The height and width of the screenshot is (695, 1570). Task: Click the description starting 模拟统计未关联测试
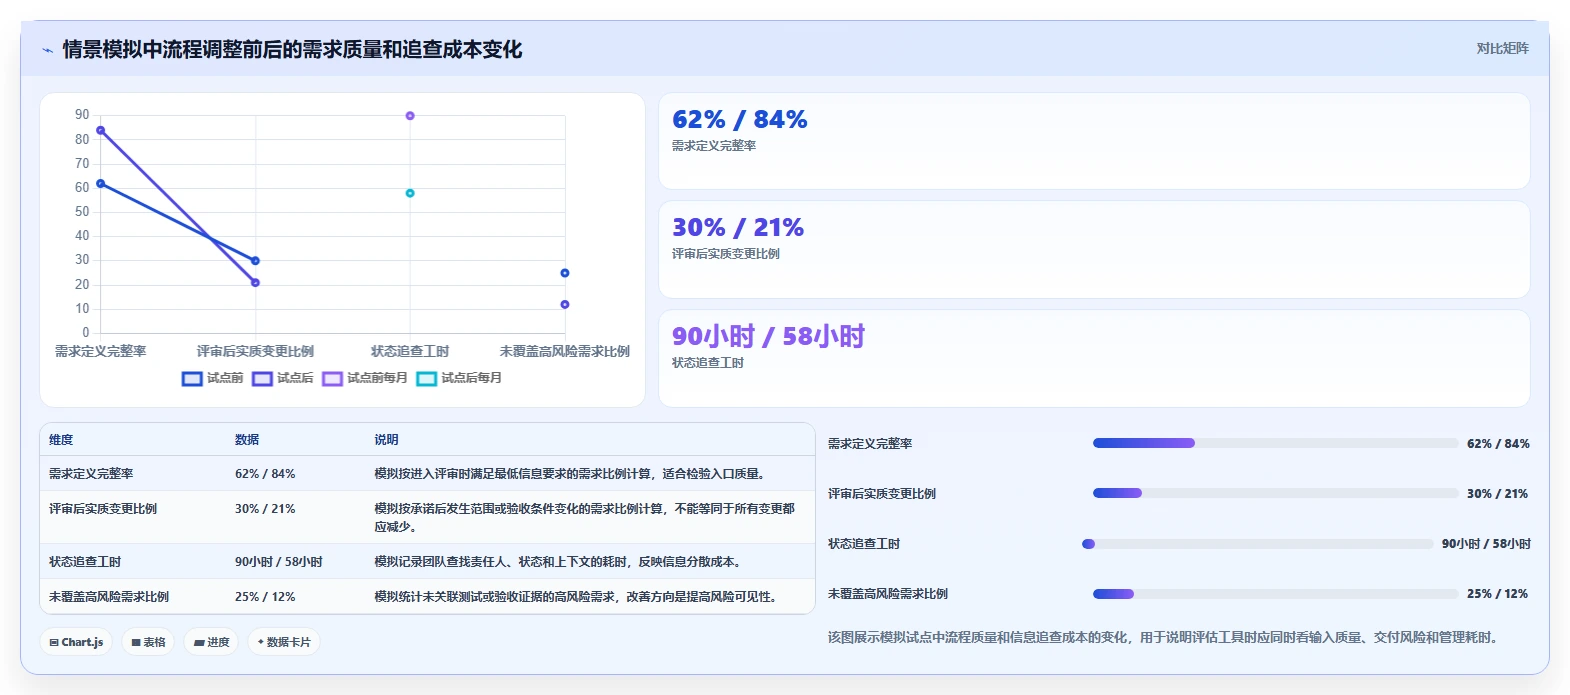(x=577, y=597)
